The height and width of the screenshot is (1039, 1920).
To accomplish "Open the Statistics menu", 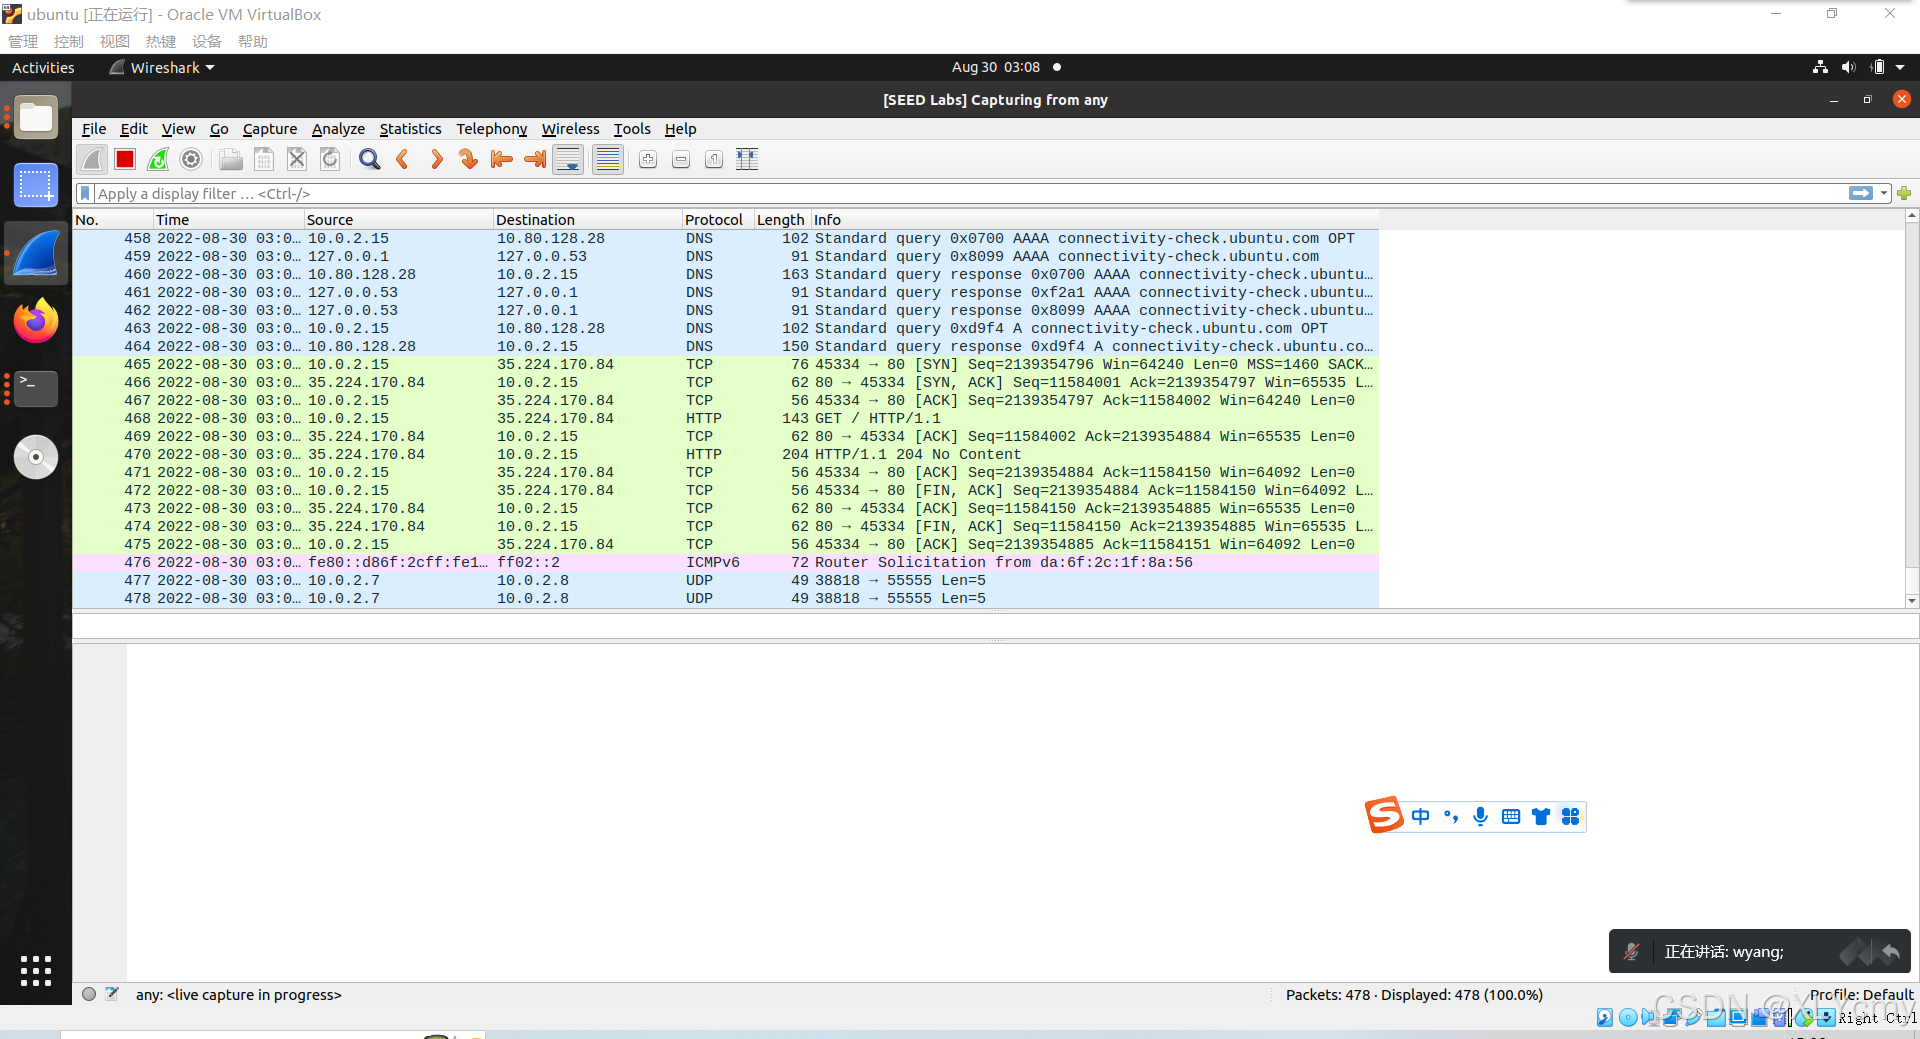I will click(x=410, y=129).
